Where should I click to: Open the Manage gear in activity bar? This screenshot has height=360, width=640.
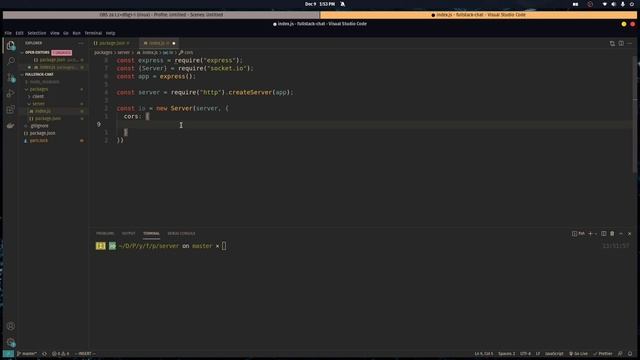click(11, 342)
